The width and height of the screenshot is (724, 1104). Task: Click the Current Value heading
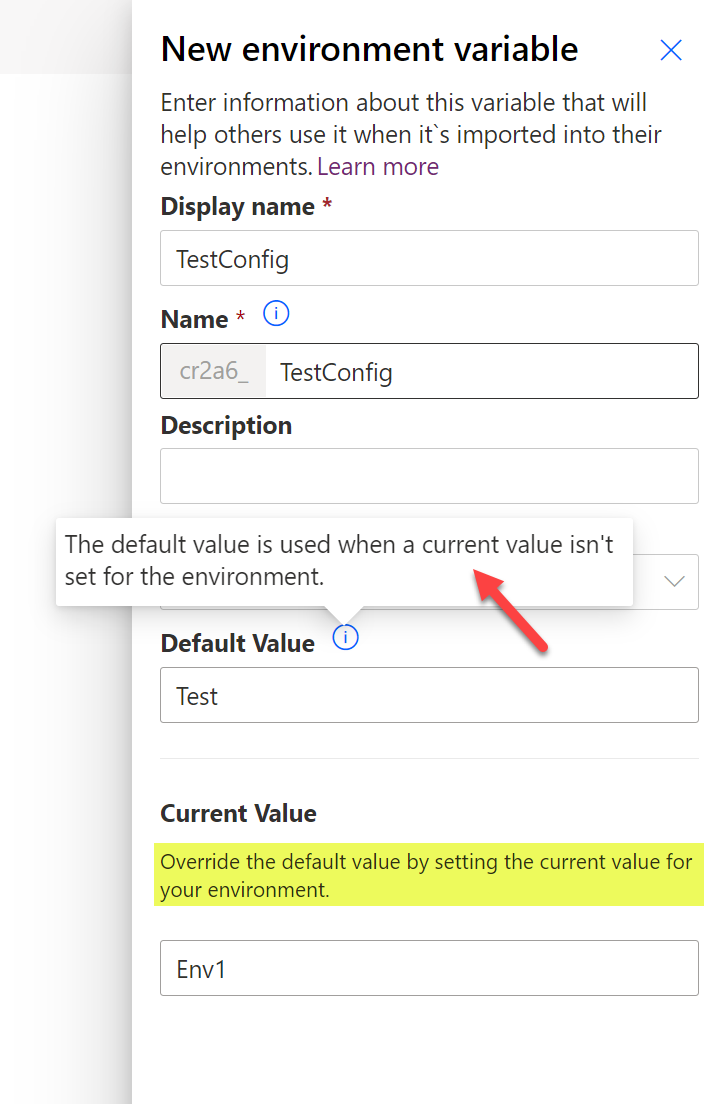tap(238, 813)
